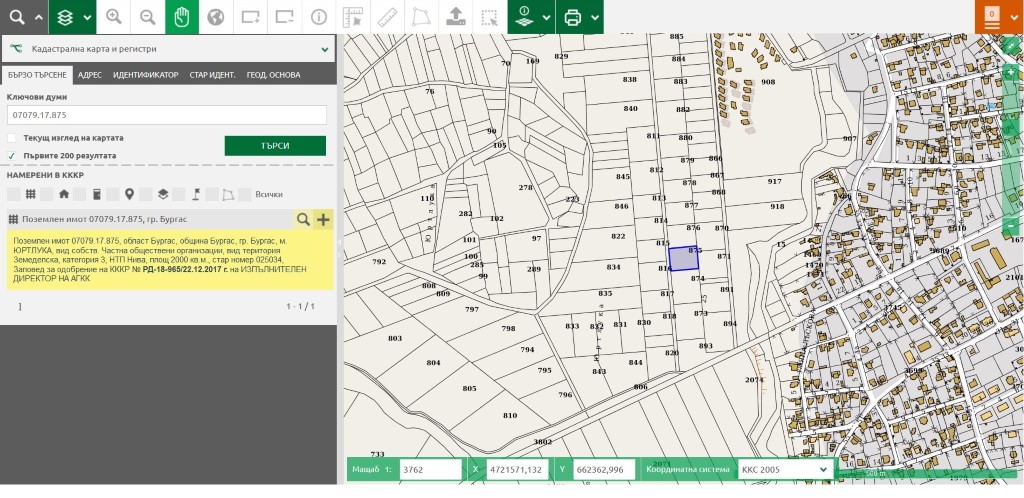Click the globe full extent icon

215,17
